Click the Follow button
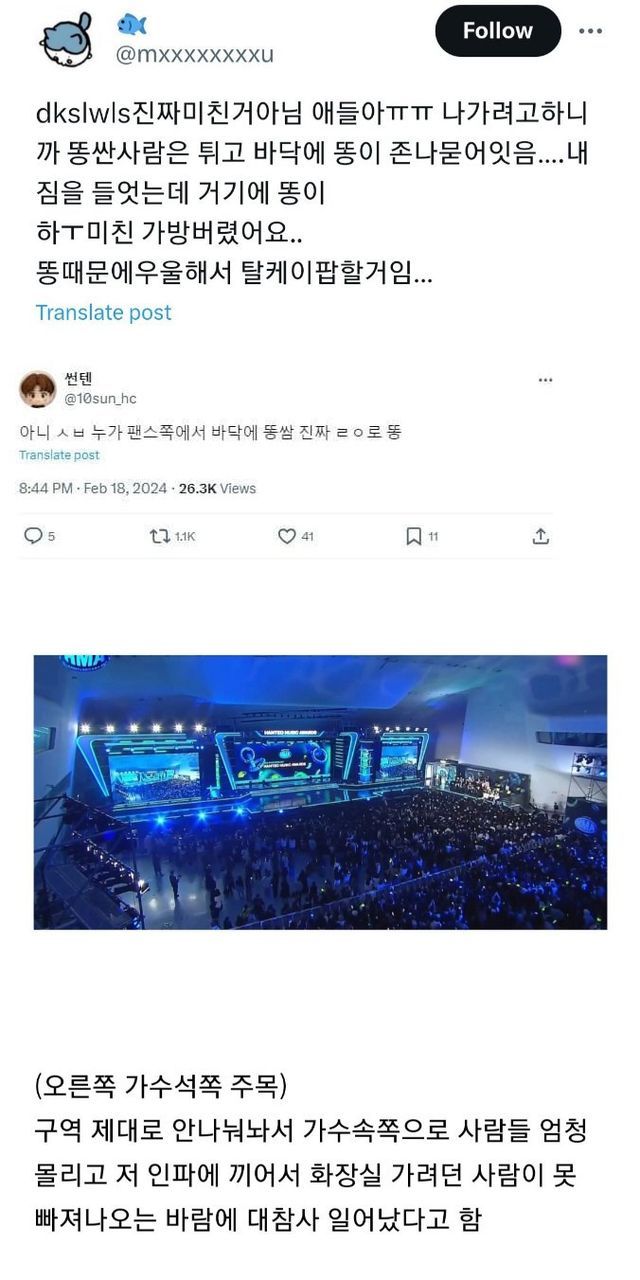This screenshot has width=640, height=1280. pos(497,31)
